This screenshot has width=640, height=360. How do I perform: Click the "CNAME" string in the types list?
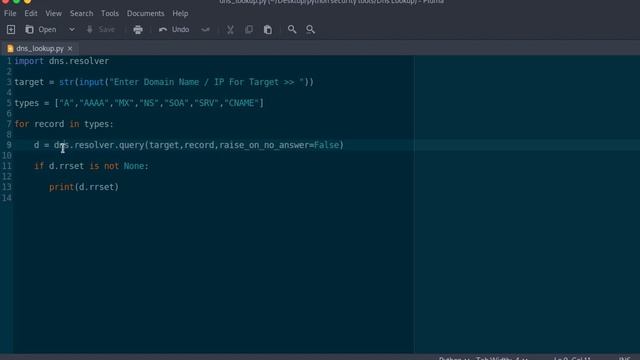click(x=241, y=103)
